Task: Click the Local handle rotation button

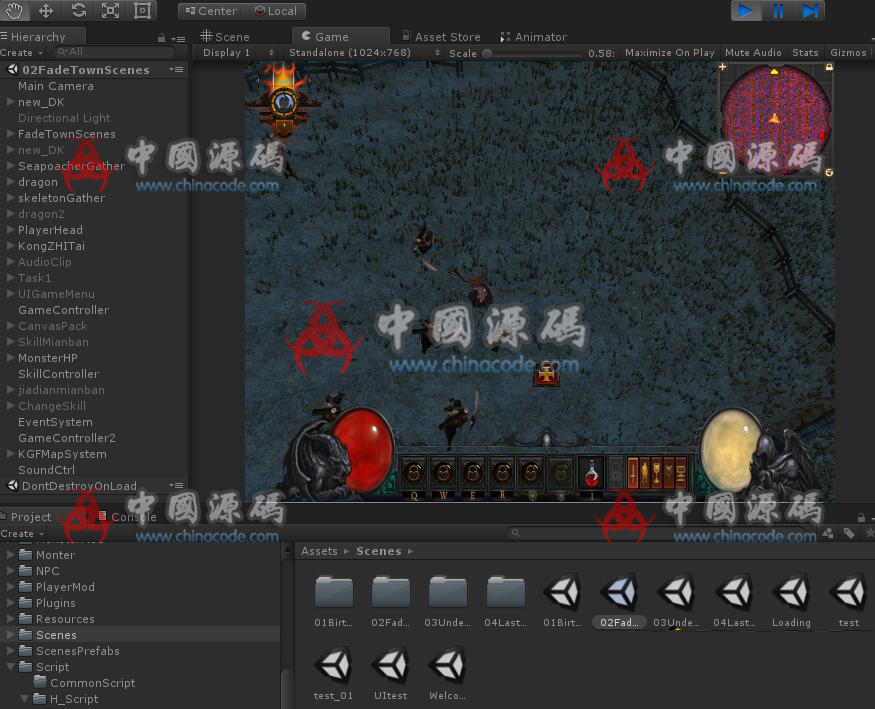Action: tap(275, 11)
